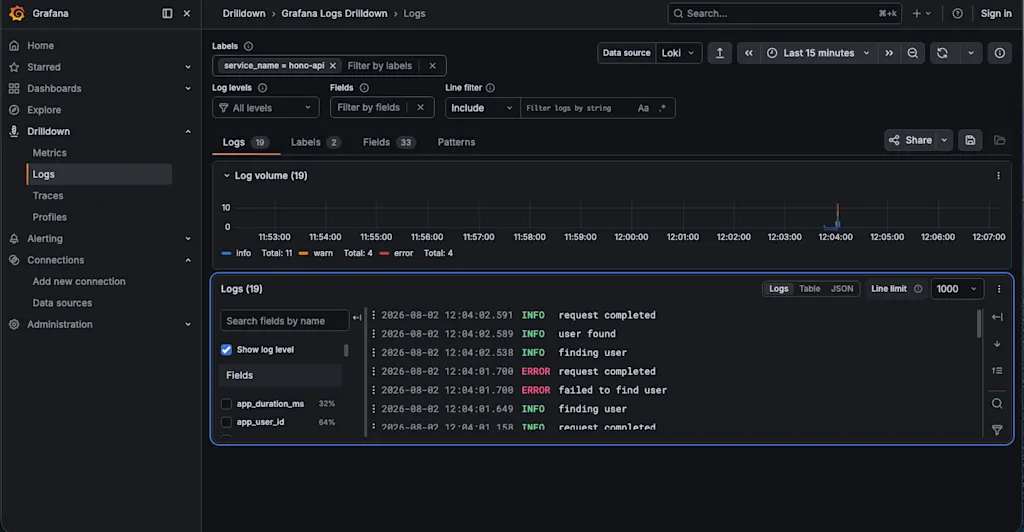Collapse the Log volume panel
The height and width of the screenshot is (532, 1024).
coord(227,176)
